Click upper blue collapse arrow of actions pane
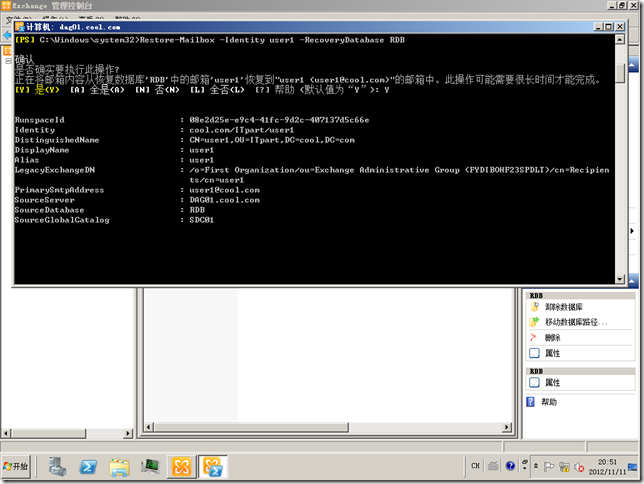The height and width of the screenshot is (484, 644). coord(632,65)
